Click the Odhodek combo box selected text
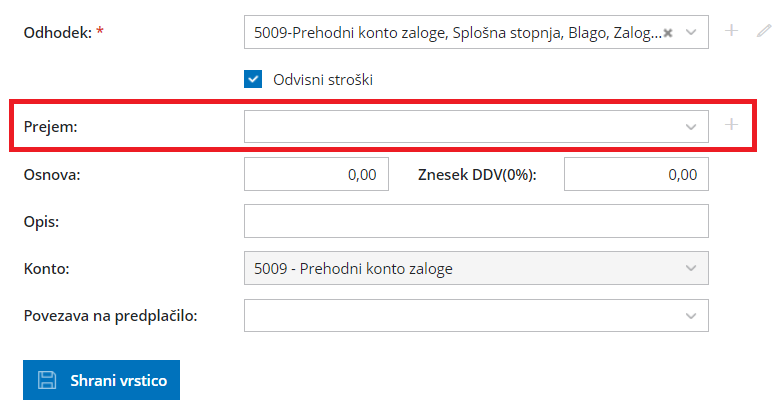The image size is (784, 408). point(456,32)
